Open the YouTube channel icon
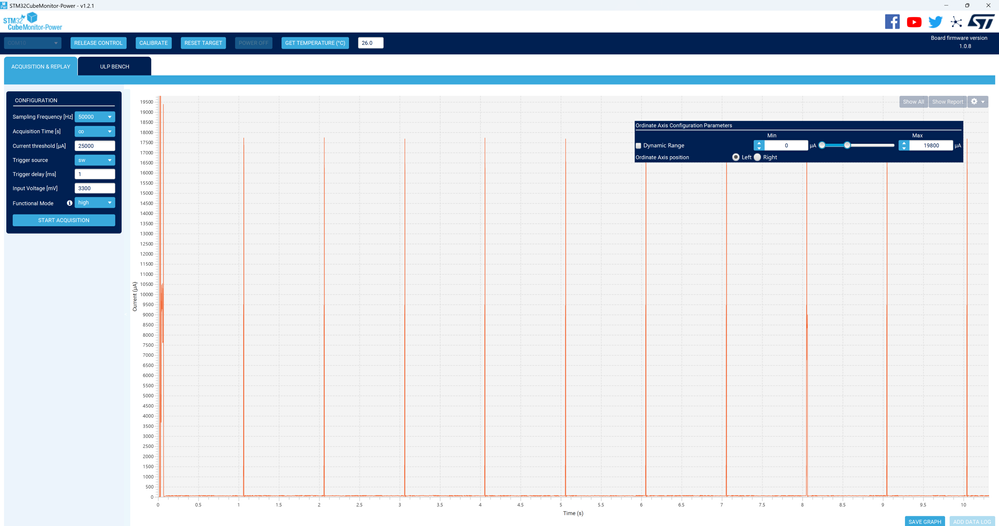 tap(914, 22)
